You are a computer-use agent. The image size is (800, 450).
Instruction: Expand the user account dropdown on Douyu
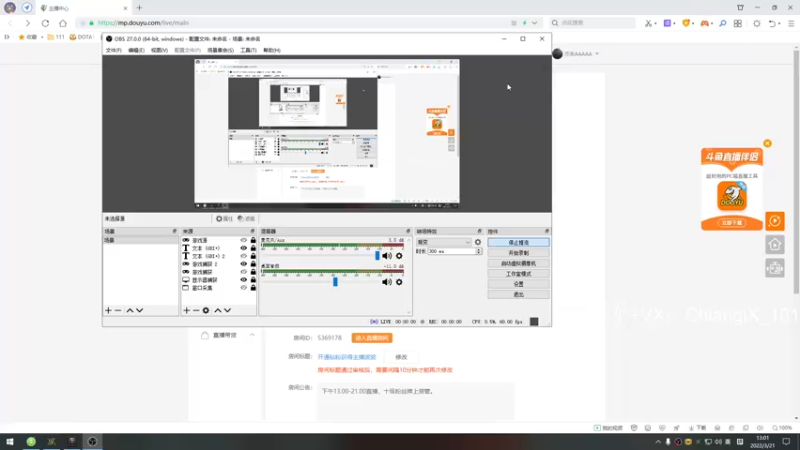click(x=597, y=54)
